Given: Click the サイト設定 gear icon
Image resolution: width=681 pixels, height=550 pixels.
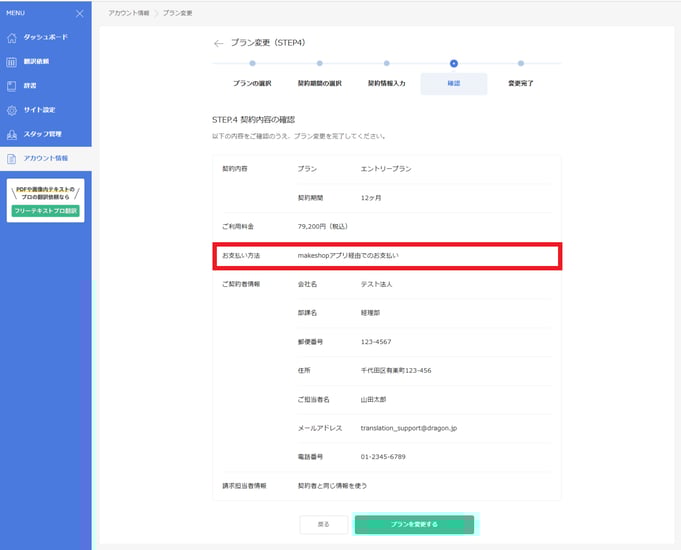Looking at the screenshot, I should 12,110.
